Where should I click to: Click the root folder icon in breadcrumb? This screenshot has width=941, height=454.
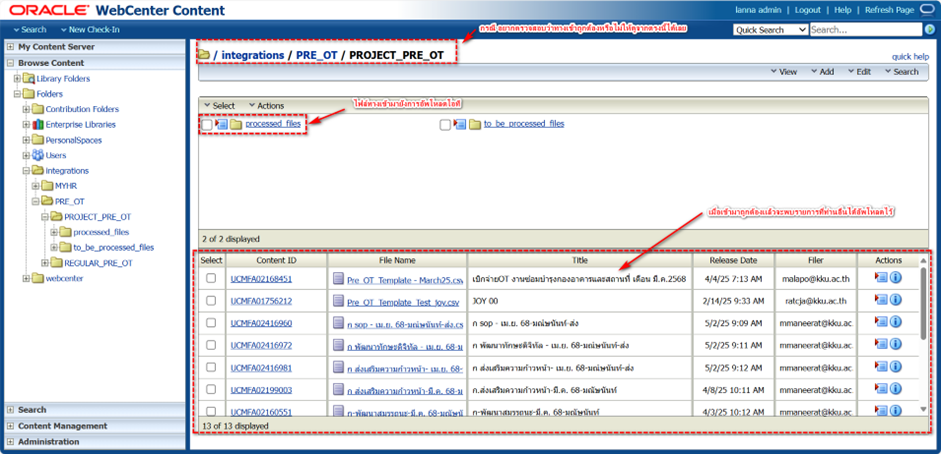click(x=204, y=54)
